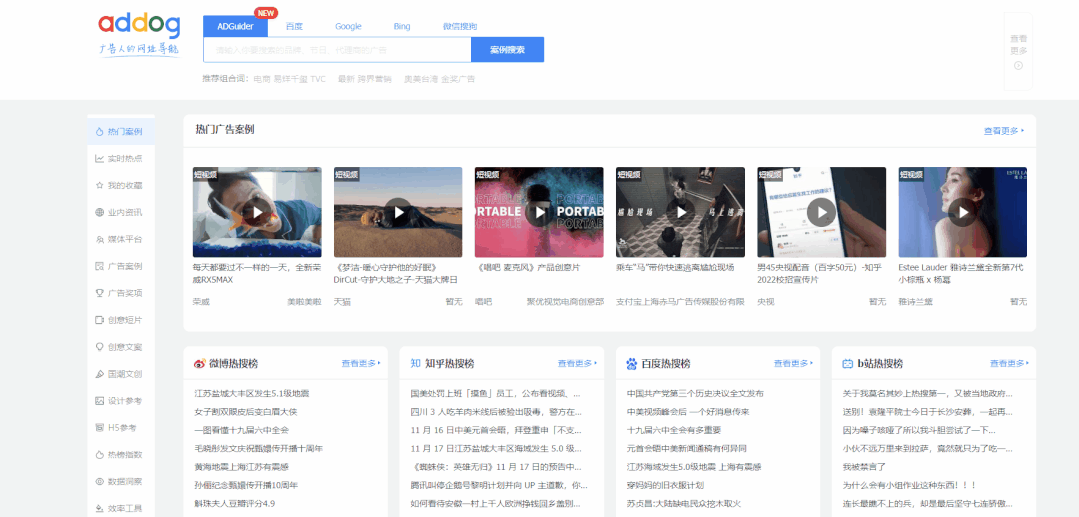
Task: Switch to the Bing search tab
Action: pyautogui.click(x=402, y=26)
